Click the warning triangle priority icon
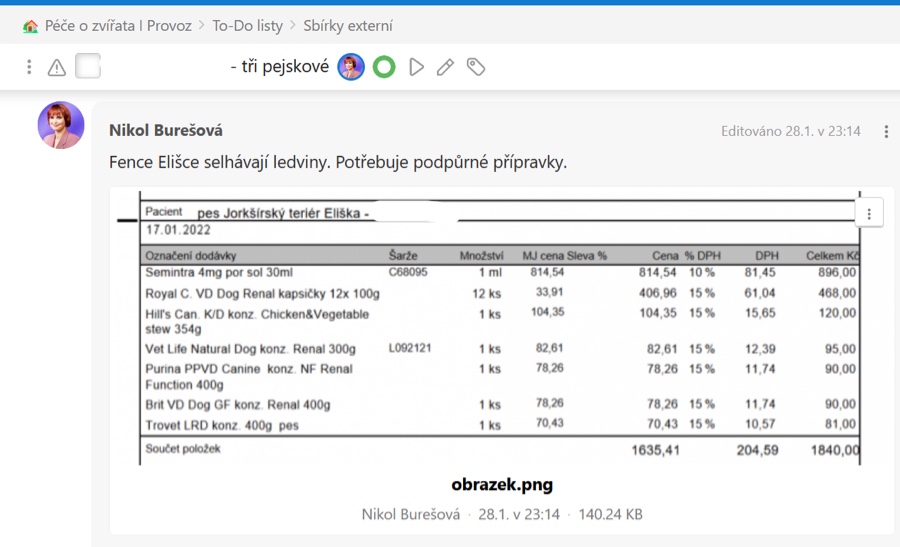This screenshot has height=547, width=900. pos(56,68)
